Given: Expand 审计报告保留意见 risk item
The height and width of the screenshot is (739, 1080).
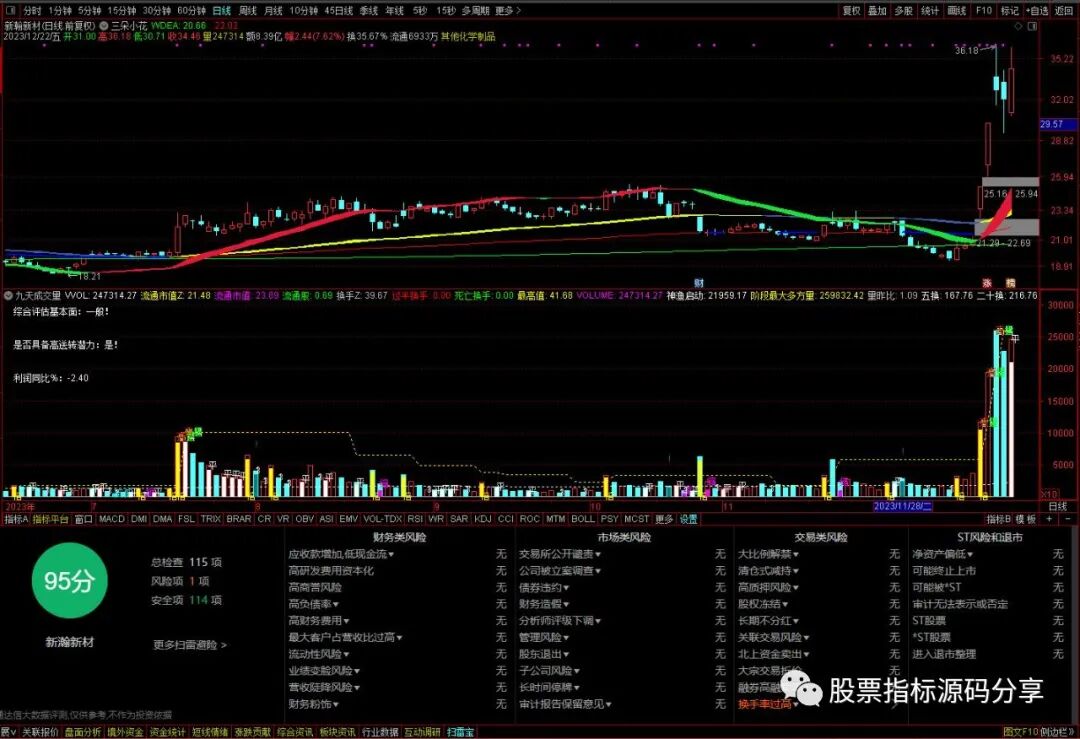Looking at the screenshot, I should tap(565, 704).
